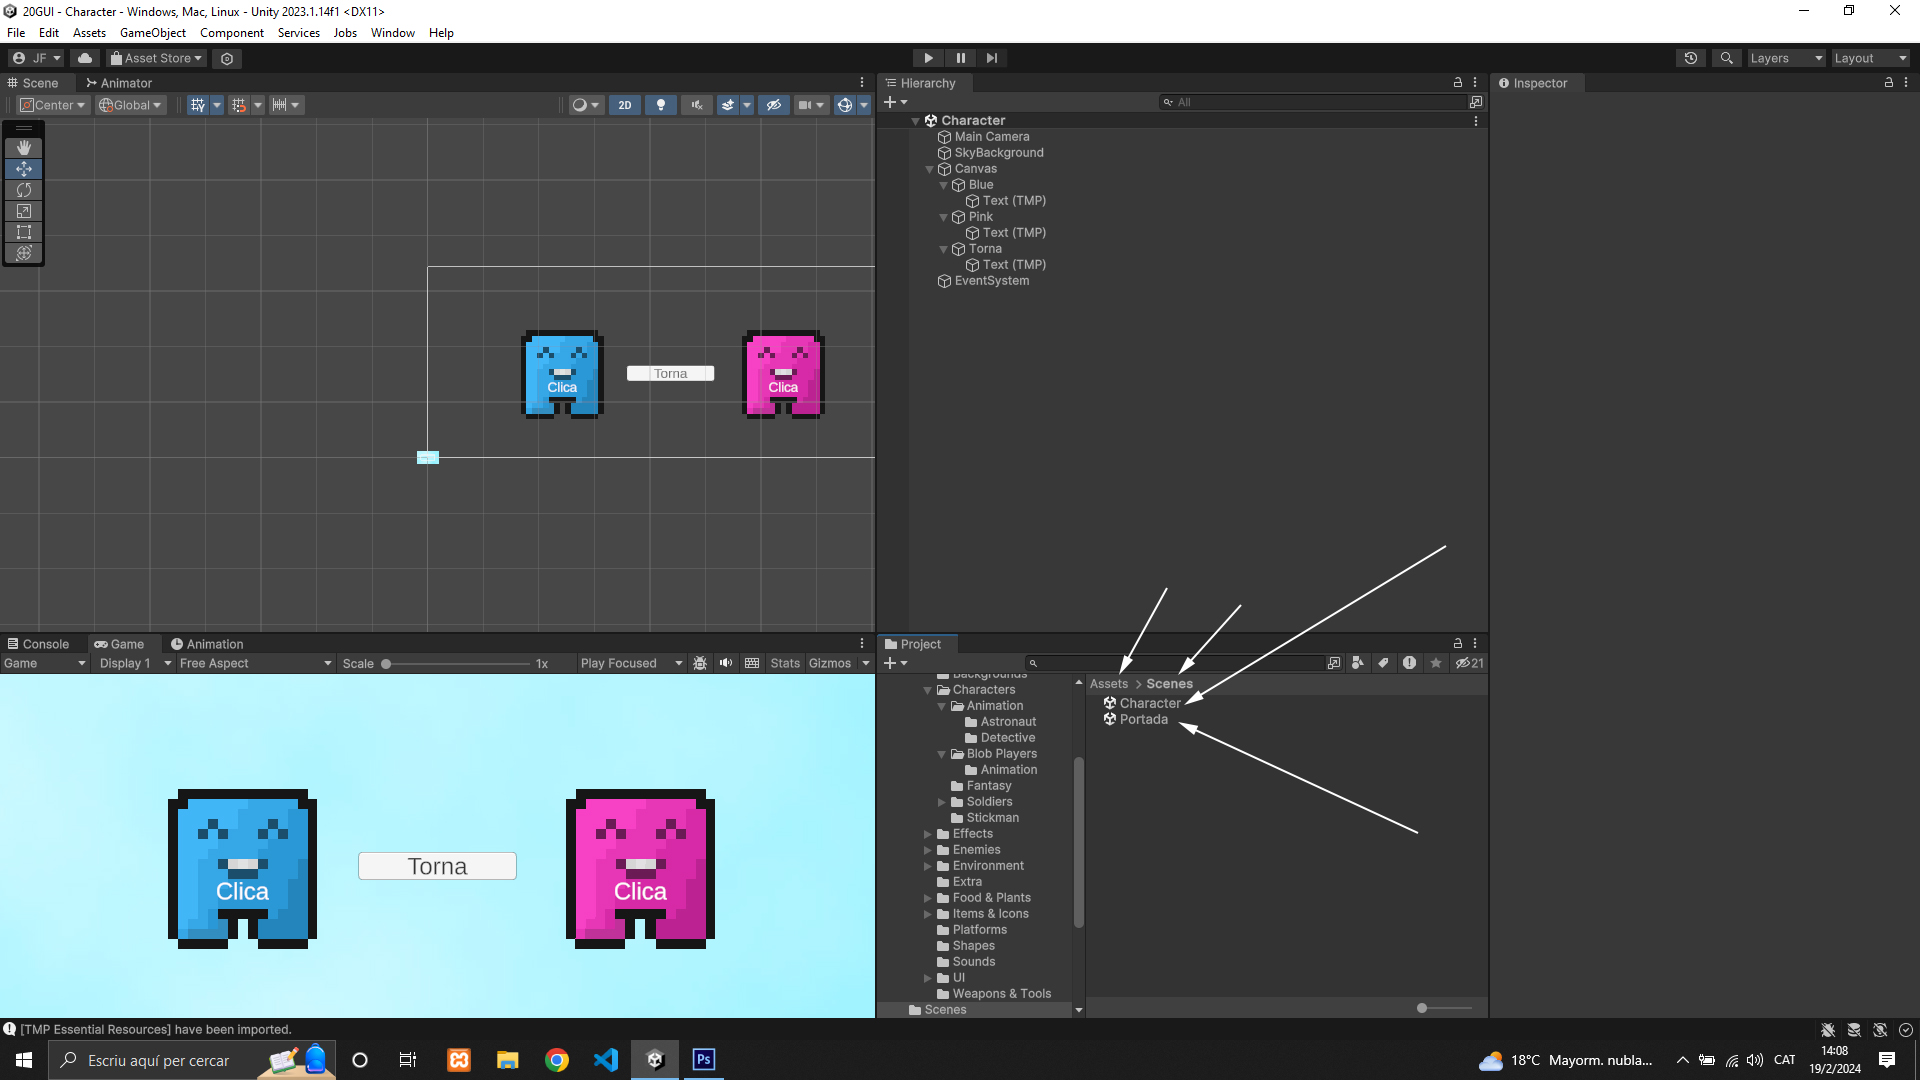Click the Stats button in Game view
The height and width of the screenshot is (1080, 1920).
[x=785, y=663]
